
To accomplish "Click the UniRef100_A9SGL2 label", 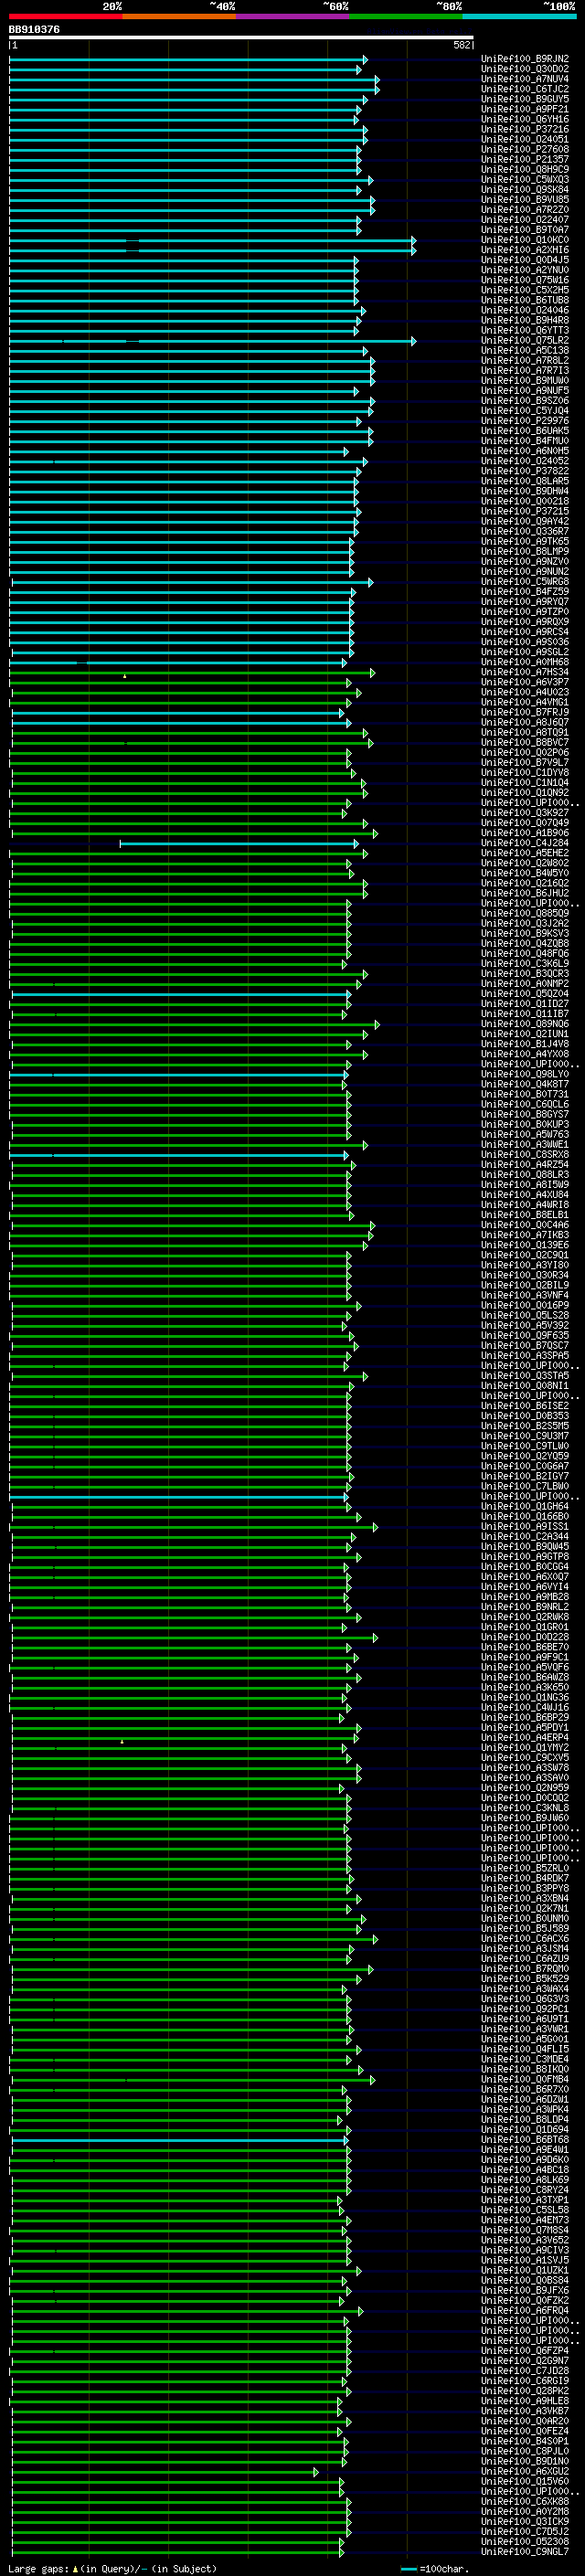I will click(525, 652).
